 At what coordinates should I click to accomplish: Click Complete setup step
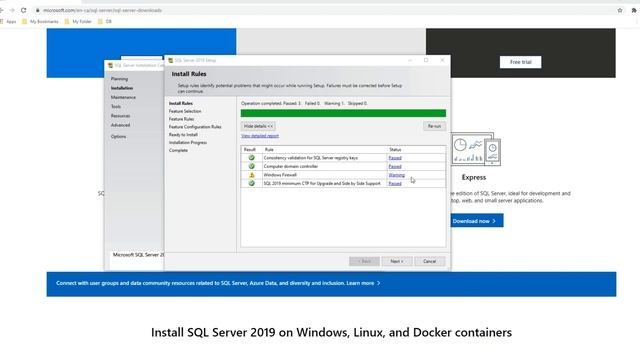point(178,150)
